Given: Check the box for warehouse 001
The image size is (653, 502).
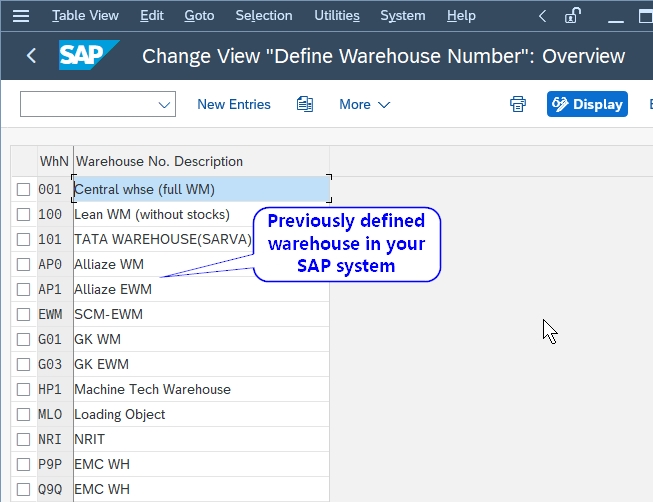Looking at the screenshot, I should click(x=23, y=190).
